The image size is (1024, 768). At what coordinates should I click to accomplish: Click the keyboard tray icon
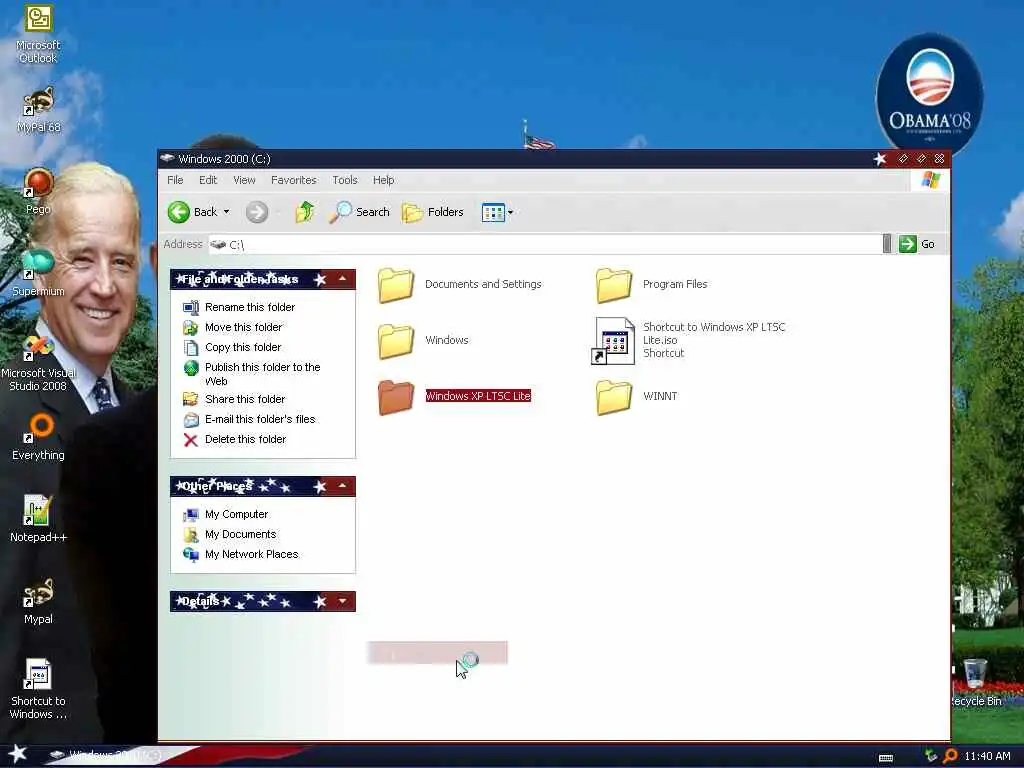click(x=886, y=758)
